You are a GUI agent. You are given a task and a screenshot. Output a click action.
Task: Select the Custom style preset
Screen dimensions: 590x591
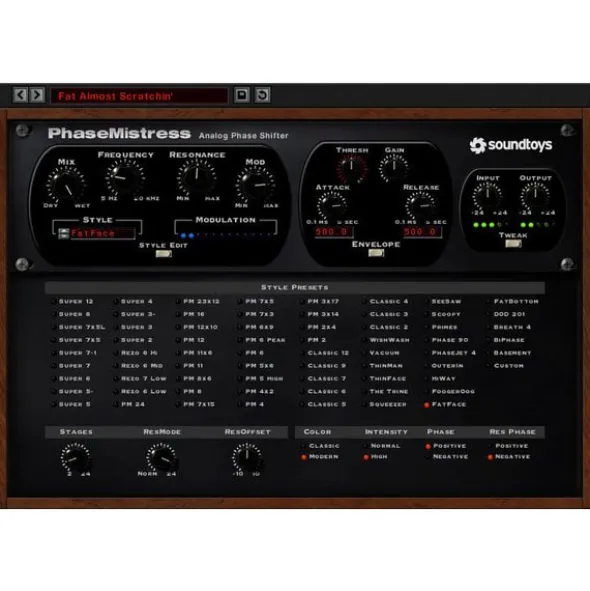506,366
